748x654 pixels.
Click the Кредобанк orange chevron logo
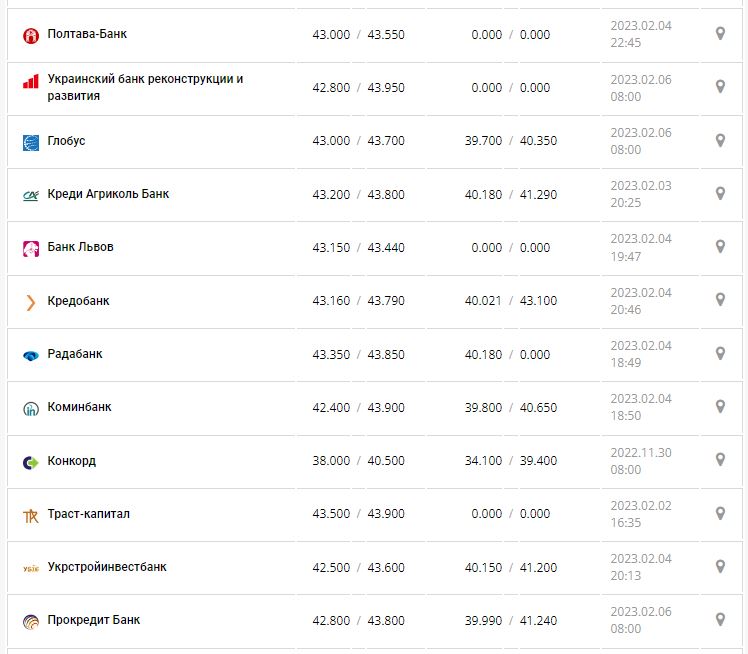pyautogui.click(x=30, y=301)
